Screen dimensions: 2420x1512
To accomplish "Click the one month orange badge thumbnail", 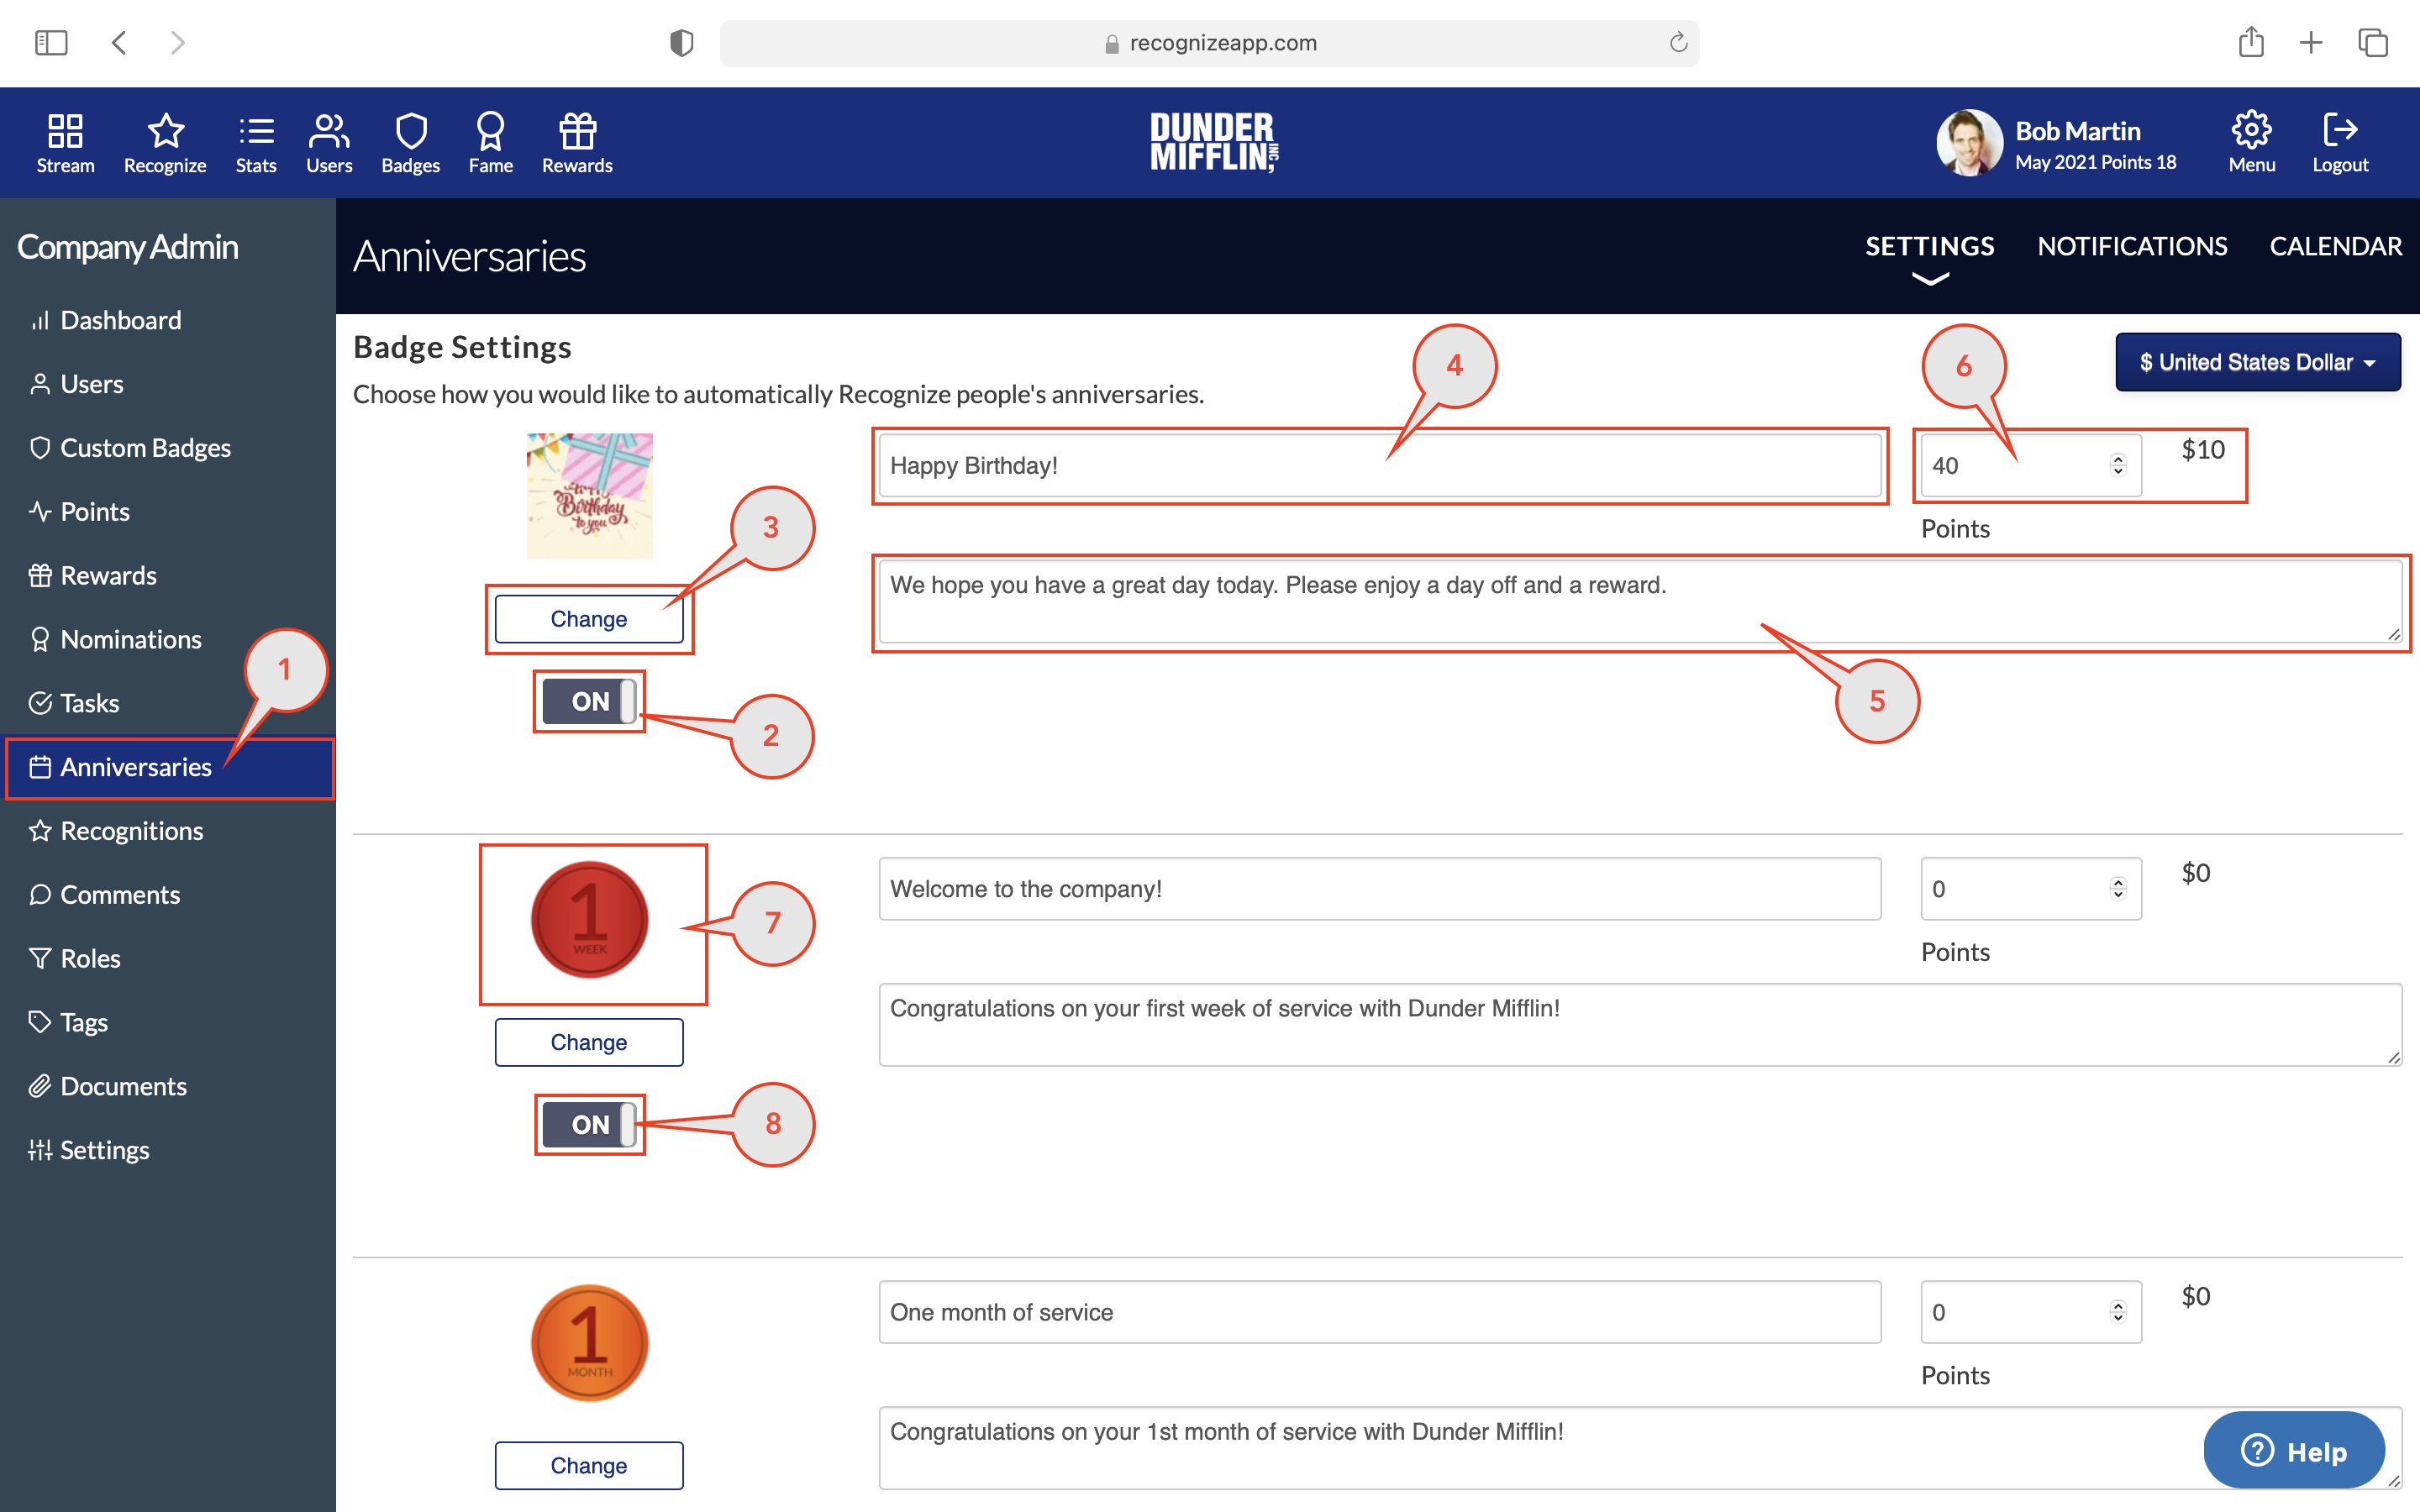I will tap(589, 1343).
